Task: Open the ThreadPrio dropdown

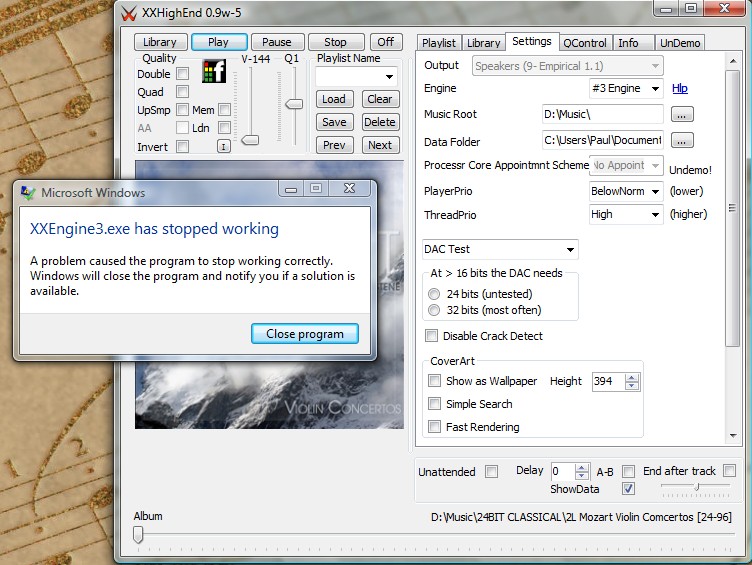Action: point(655,214)
